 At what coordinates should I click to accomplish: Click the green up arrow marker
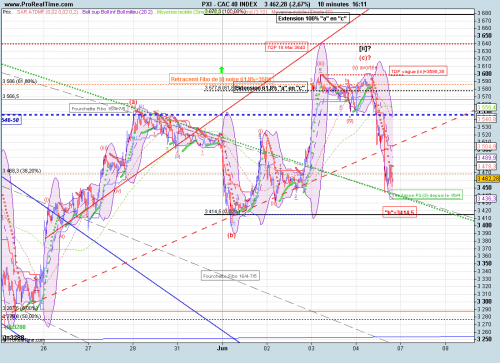click(x=222, y=69)
